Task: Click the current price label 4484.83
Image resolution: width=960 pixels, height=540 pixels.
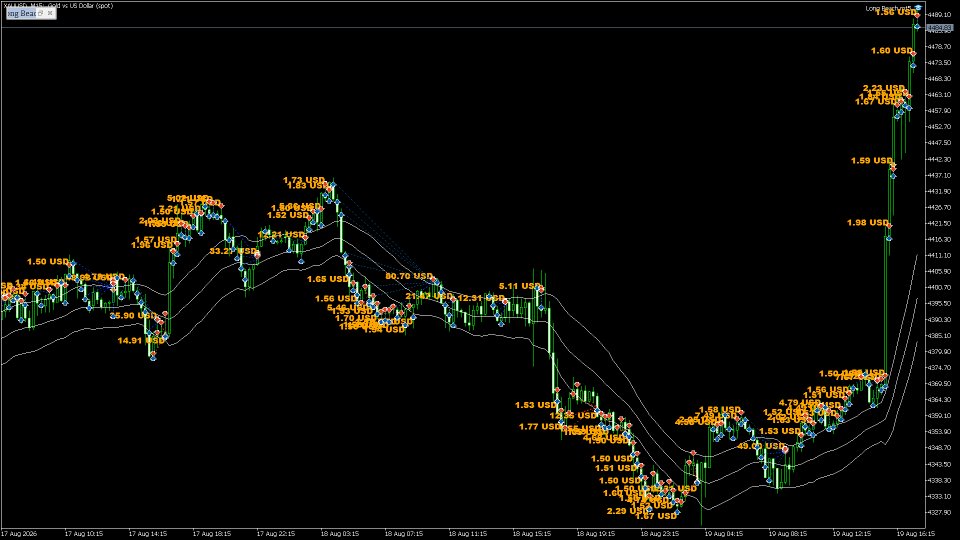Action: (x=940, y=28)
